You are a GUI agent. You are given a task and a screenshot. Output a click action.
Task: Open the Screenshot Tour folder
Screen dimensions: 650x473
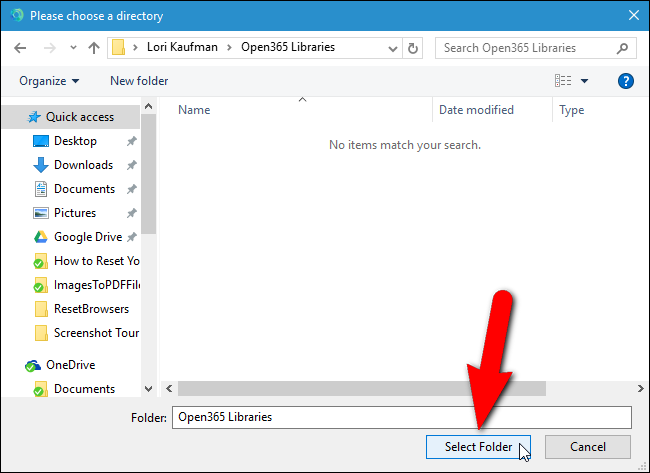(x=96, y=333)
